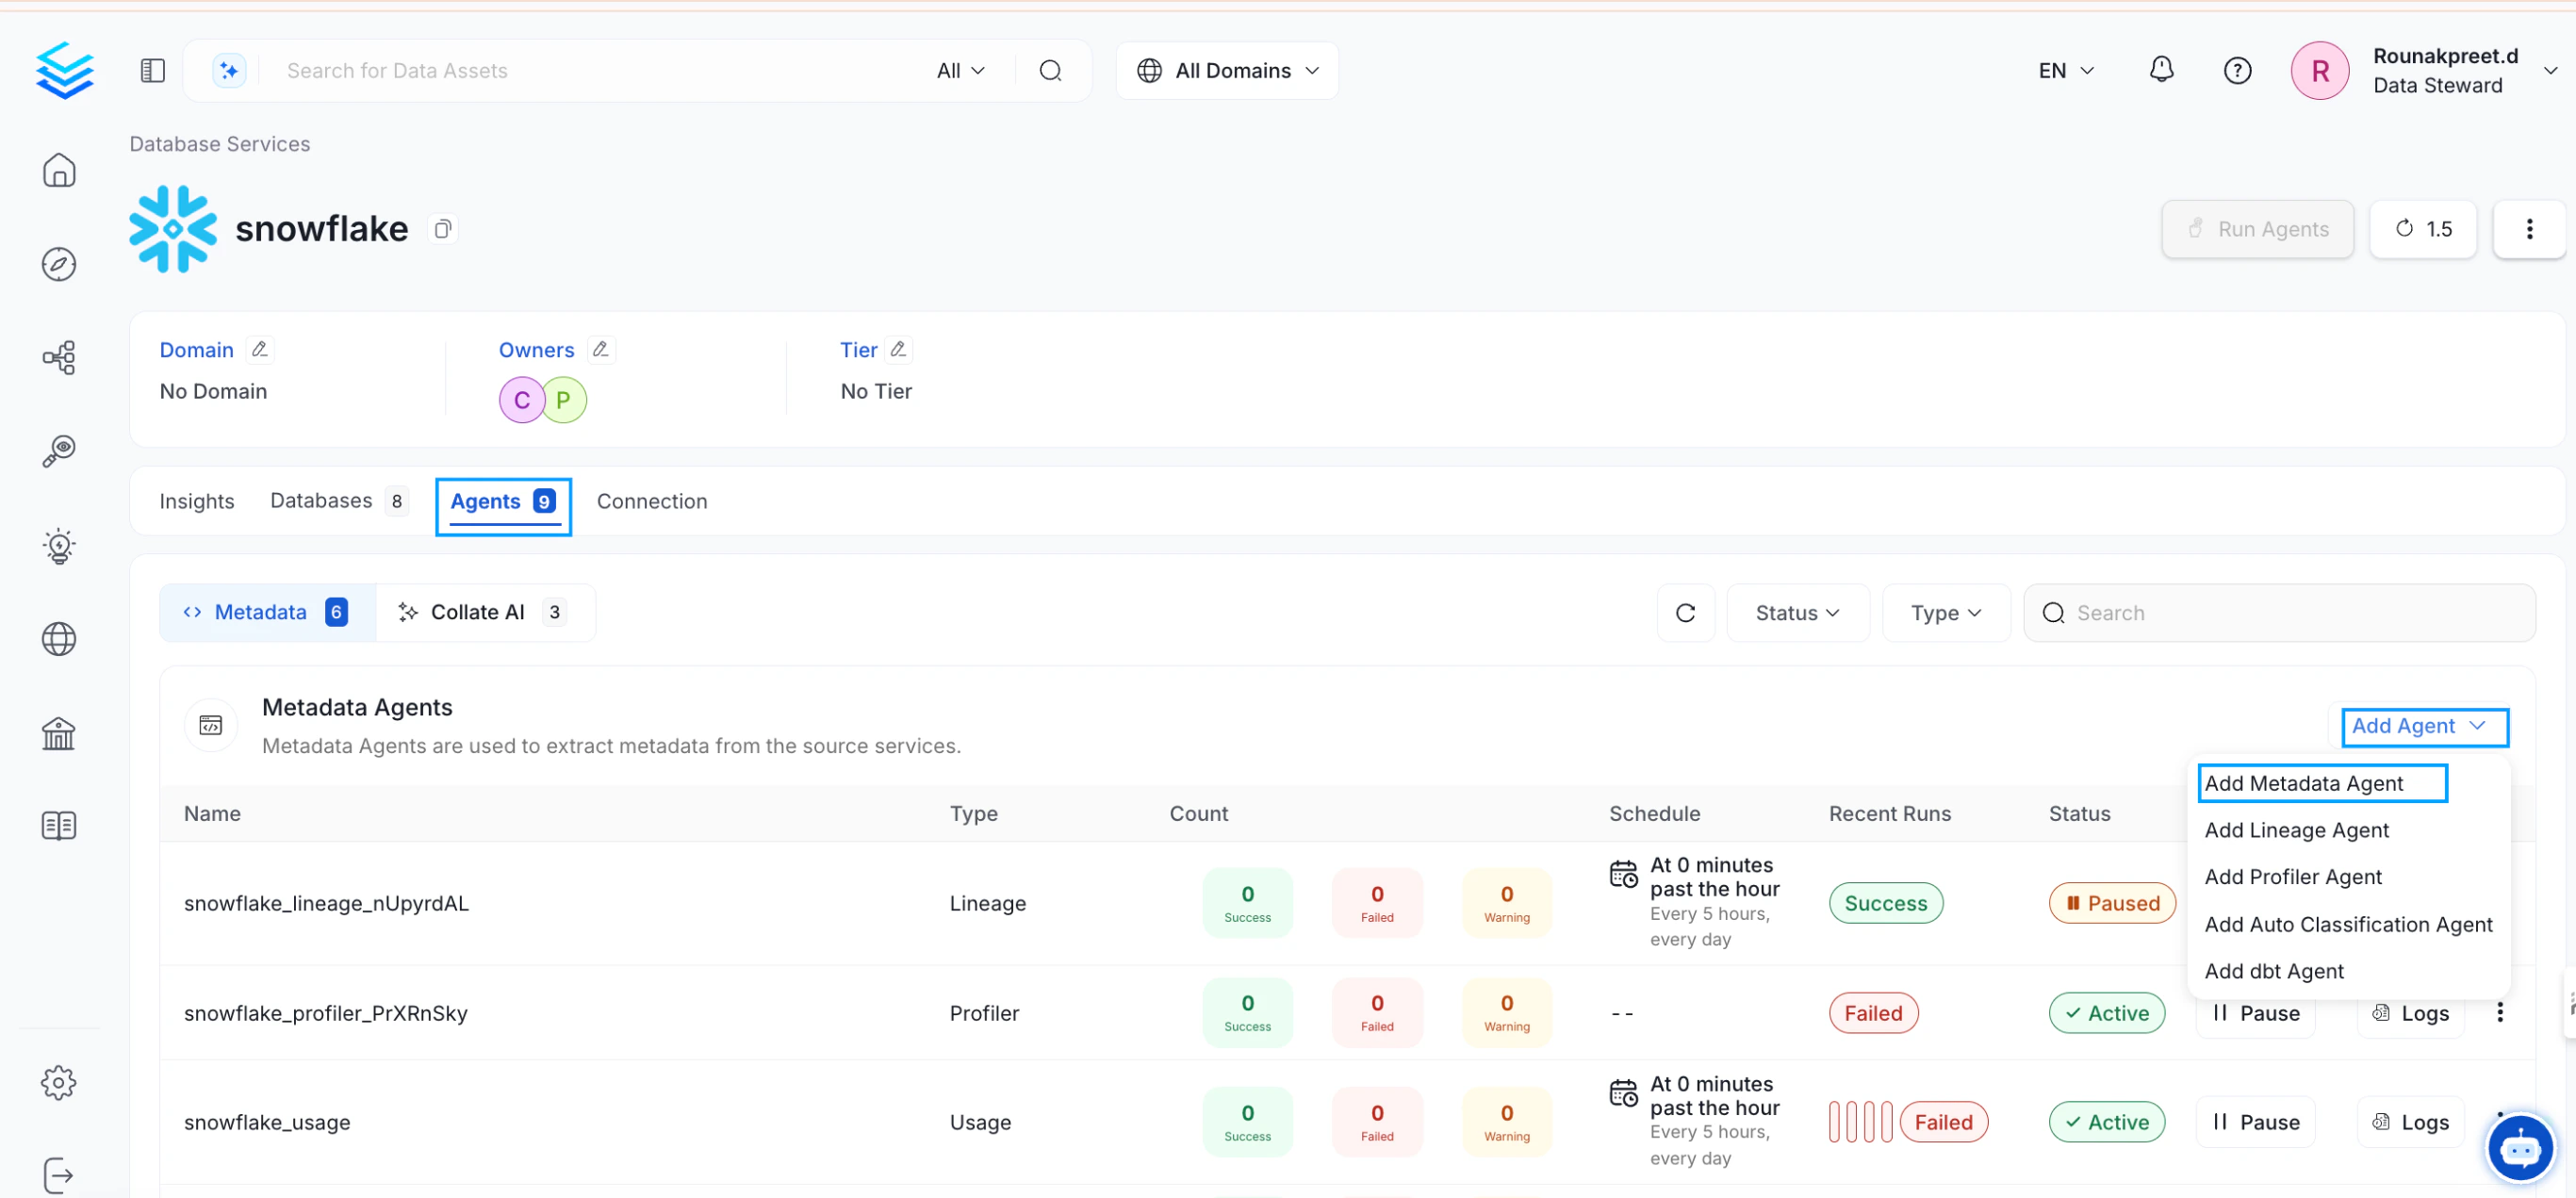Focus the agents Search field
The height and width of the screenshot is (1198, 2576).
(2280, 613)
